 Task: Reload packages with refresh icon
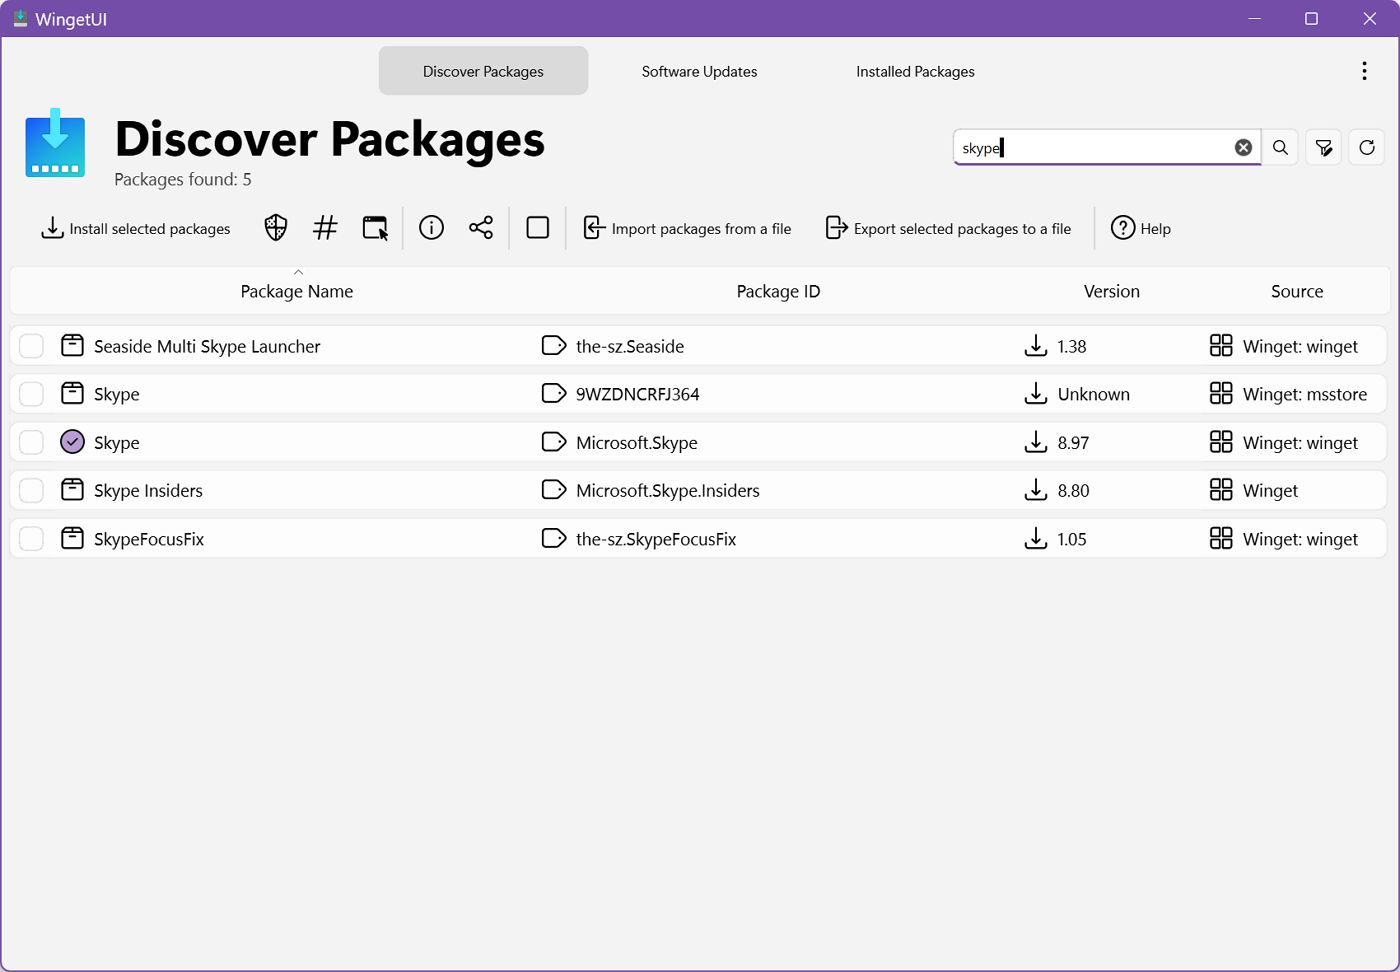pyautogui.click(x=1367, y=148)
